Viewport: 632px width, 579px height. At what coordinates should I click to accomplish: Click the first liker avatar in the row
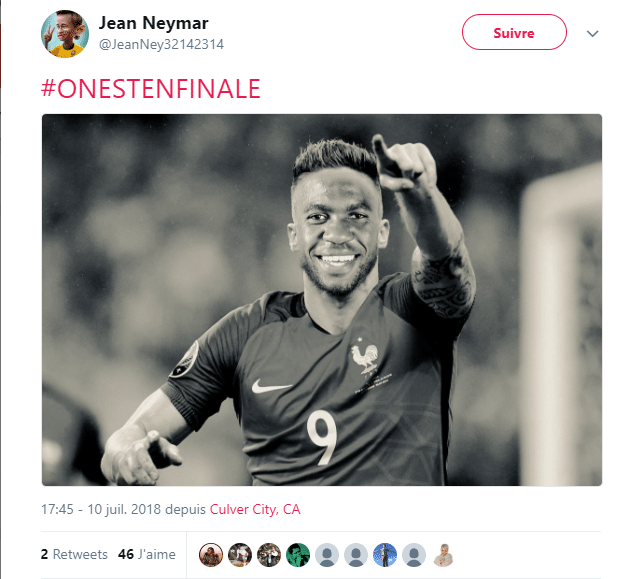pos(211,554)
